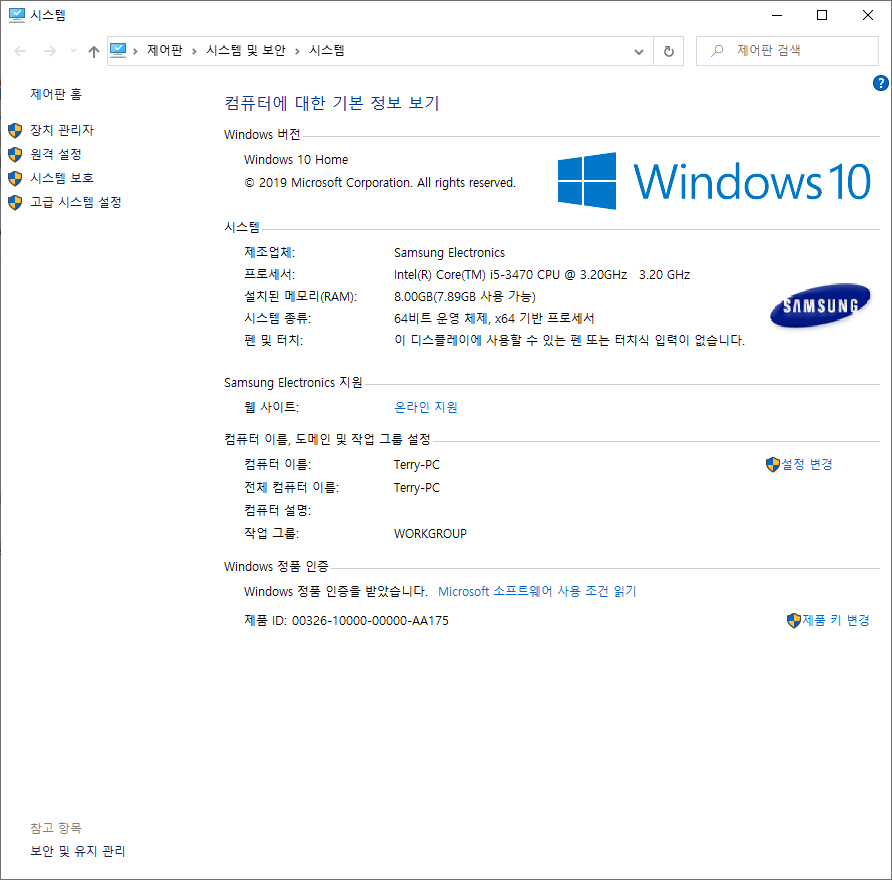Viewport: 892px width, 880px height.
Task: Open 제어판 breadcrumb in address bar
Action: click(x=165, y=51)
